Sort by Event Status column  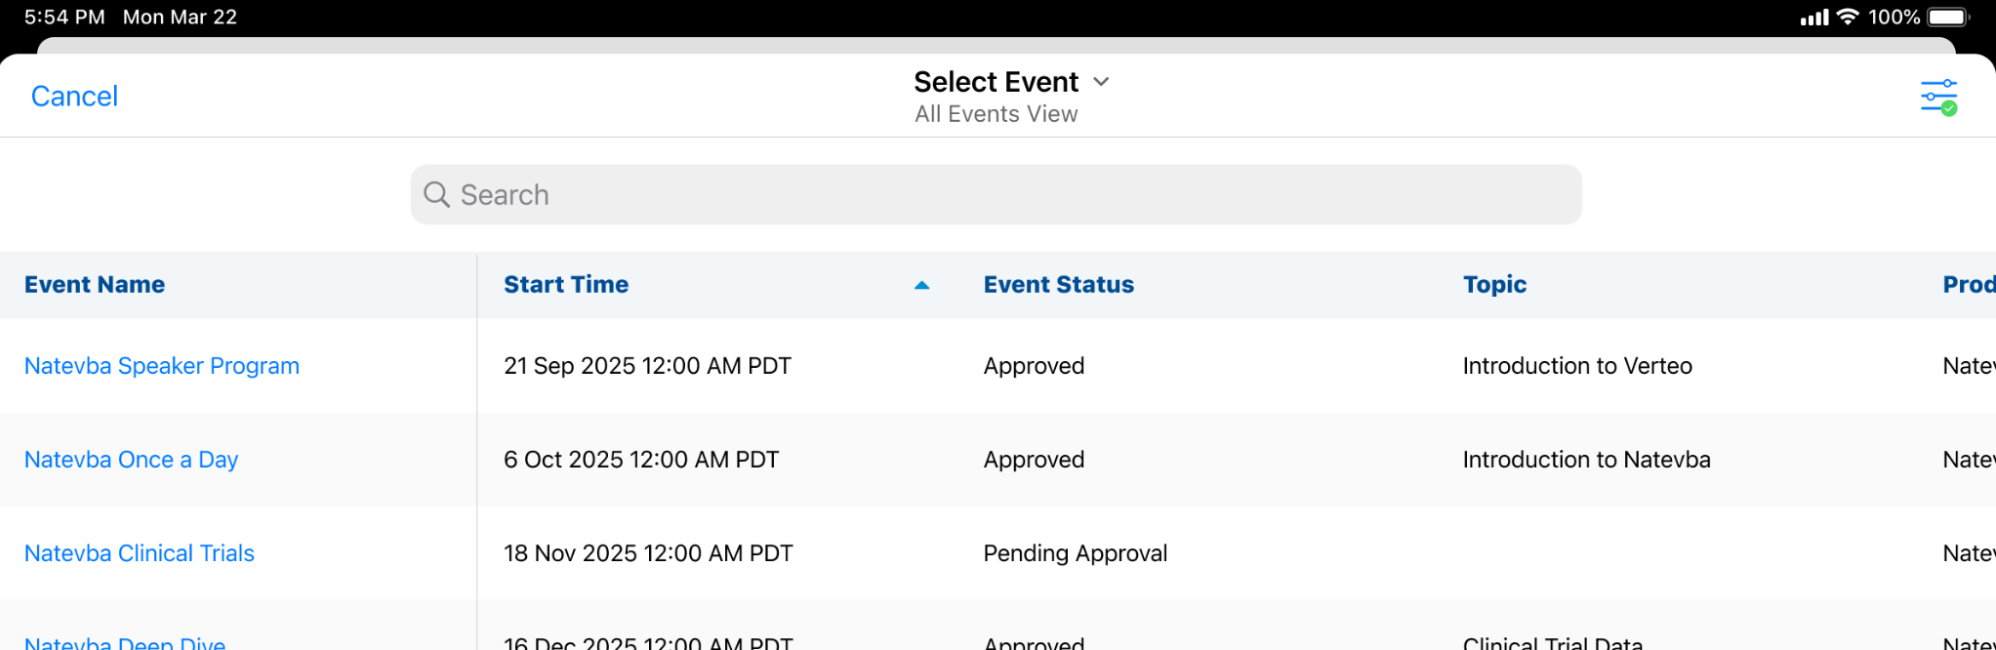pos(1058,285)
